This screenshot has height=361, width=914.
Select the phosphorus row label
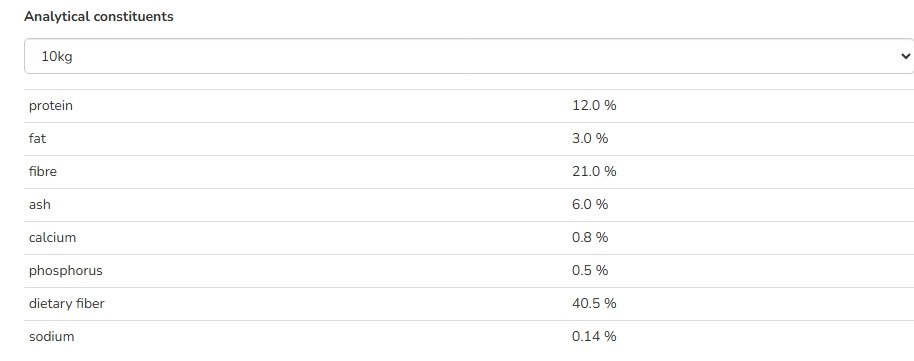tap(65, 271)
